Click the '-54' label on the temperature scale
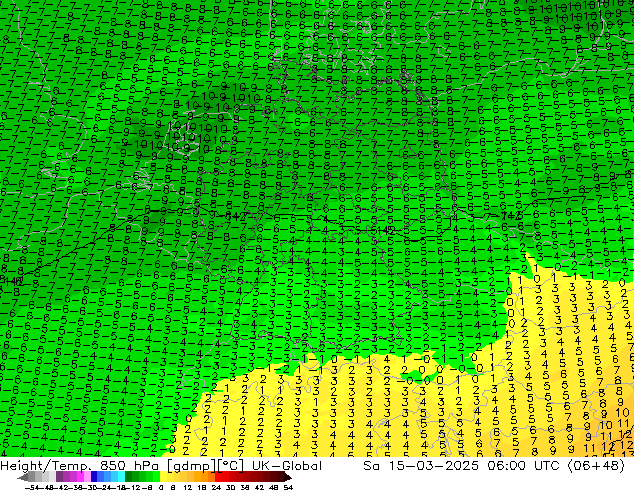This screenshot has width=634, height=490. (x=32, y=487)
